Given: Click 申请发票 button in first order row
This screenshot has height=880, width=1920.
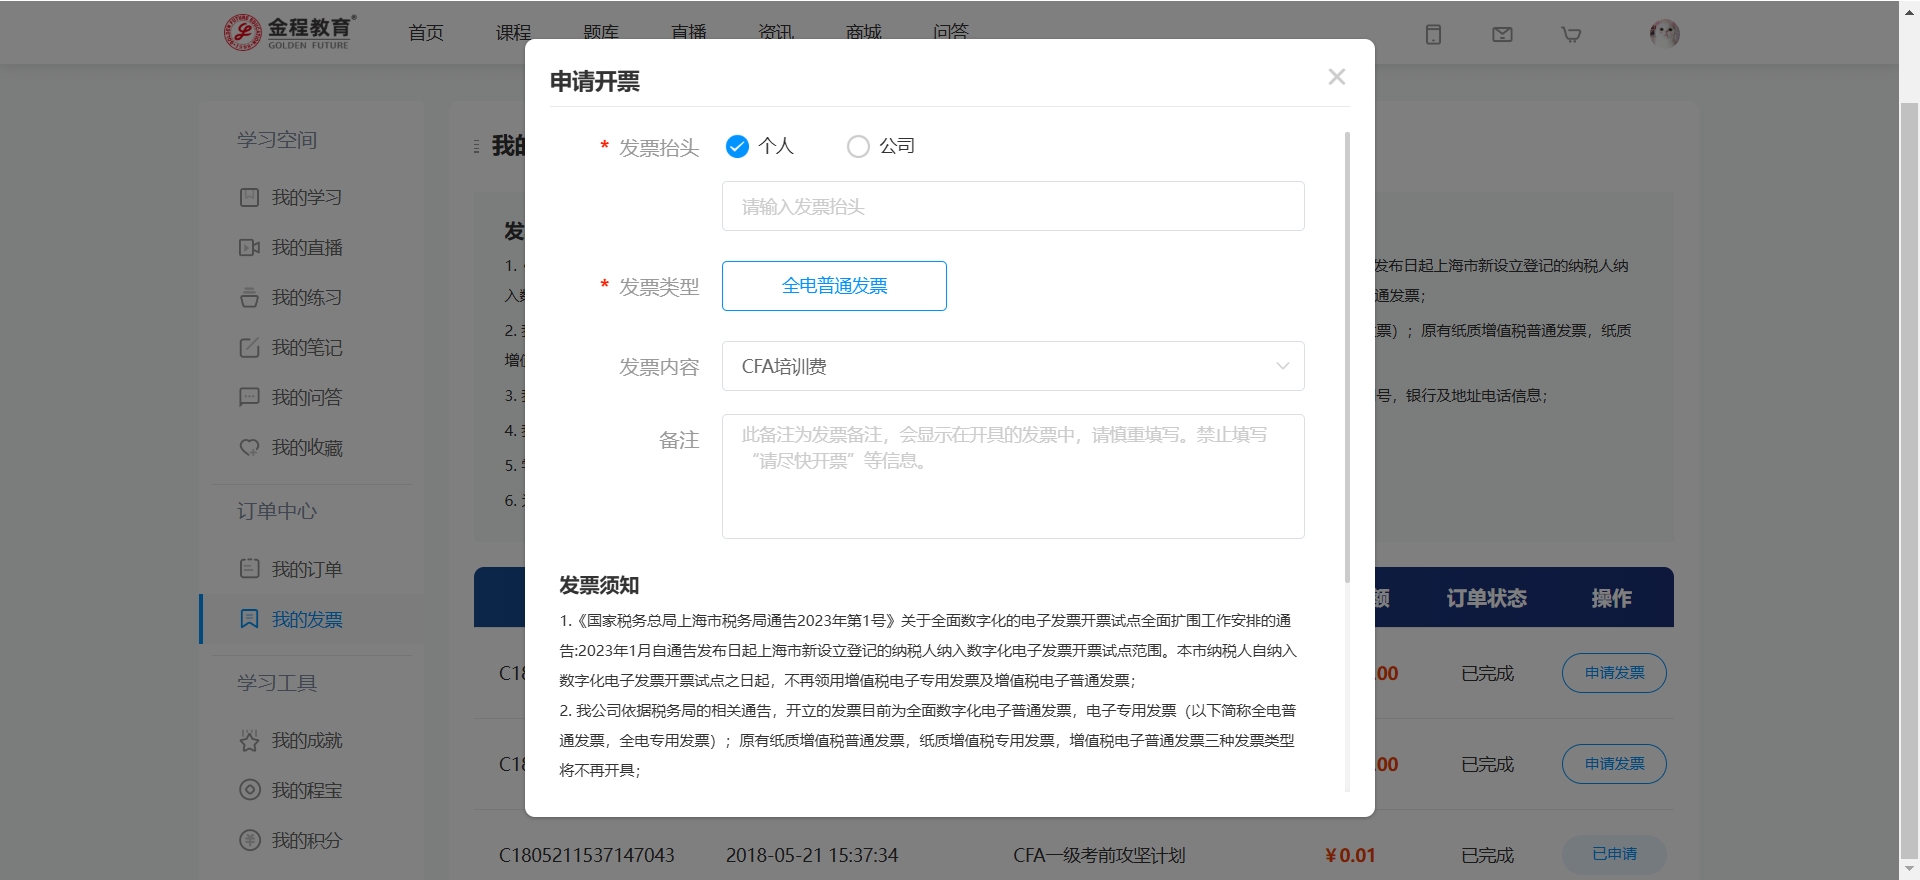Looking at the screenshot, I should (x=1614, y=673).
